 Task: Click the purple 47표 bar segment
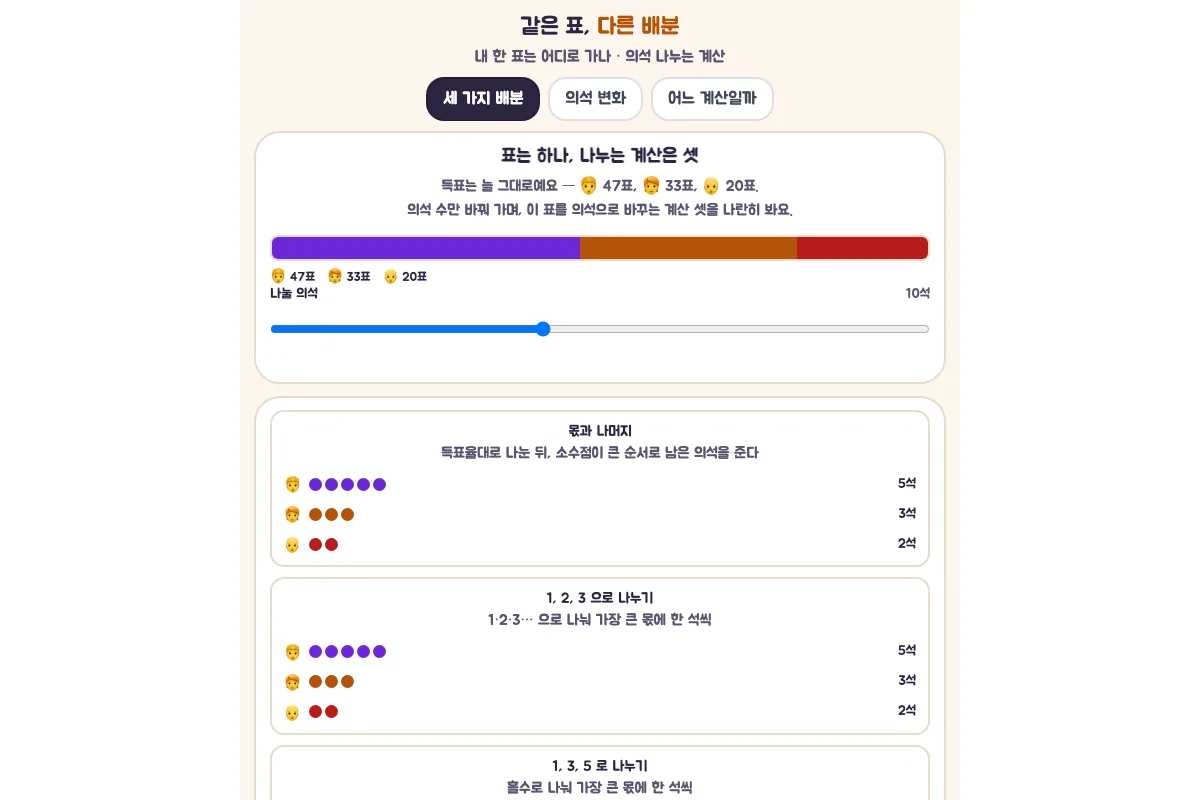tap(426, 248)
